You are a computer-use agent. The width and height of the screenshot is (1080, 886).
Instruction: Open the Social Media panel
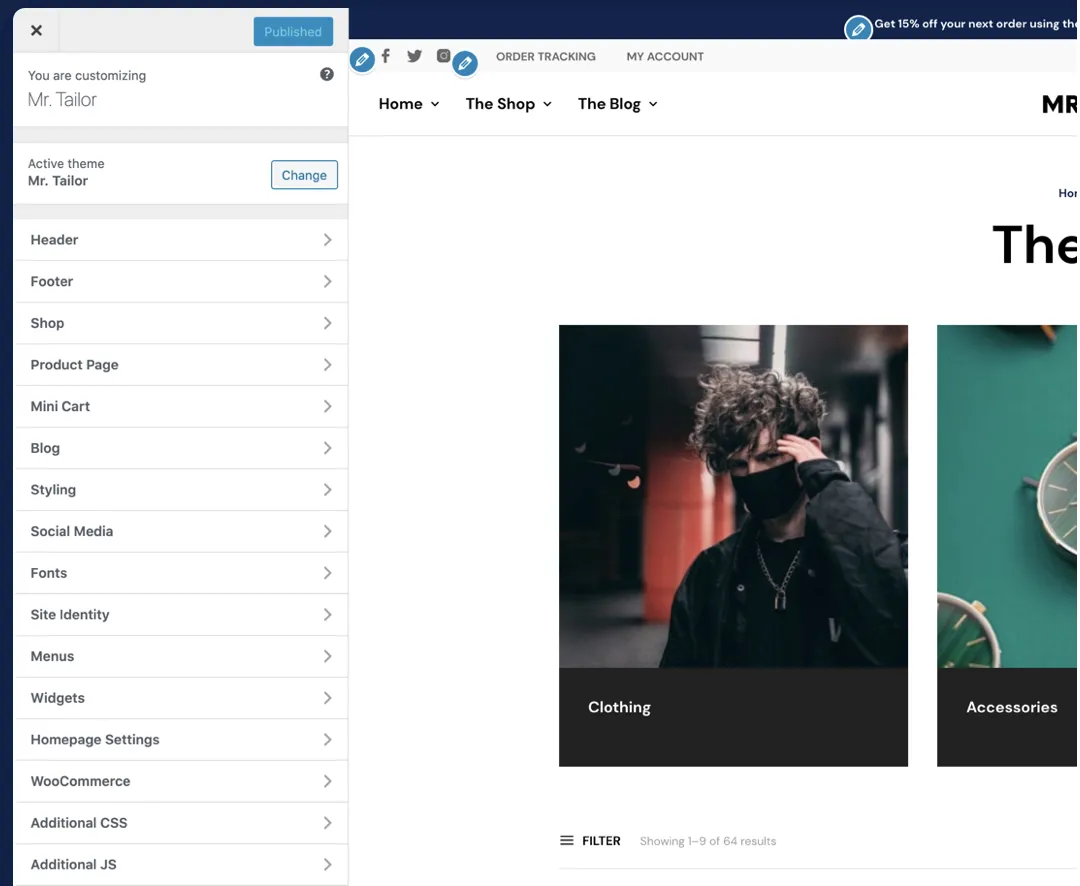click(181, 531)
